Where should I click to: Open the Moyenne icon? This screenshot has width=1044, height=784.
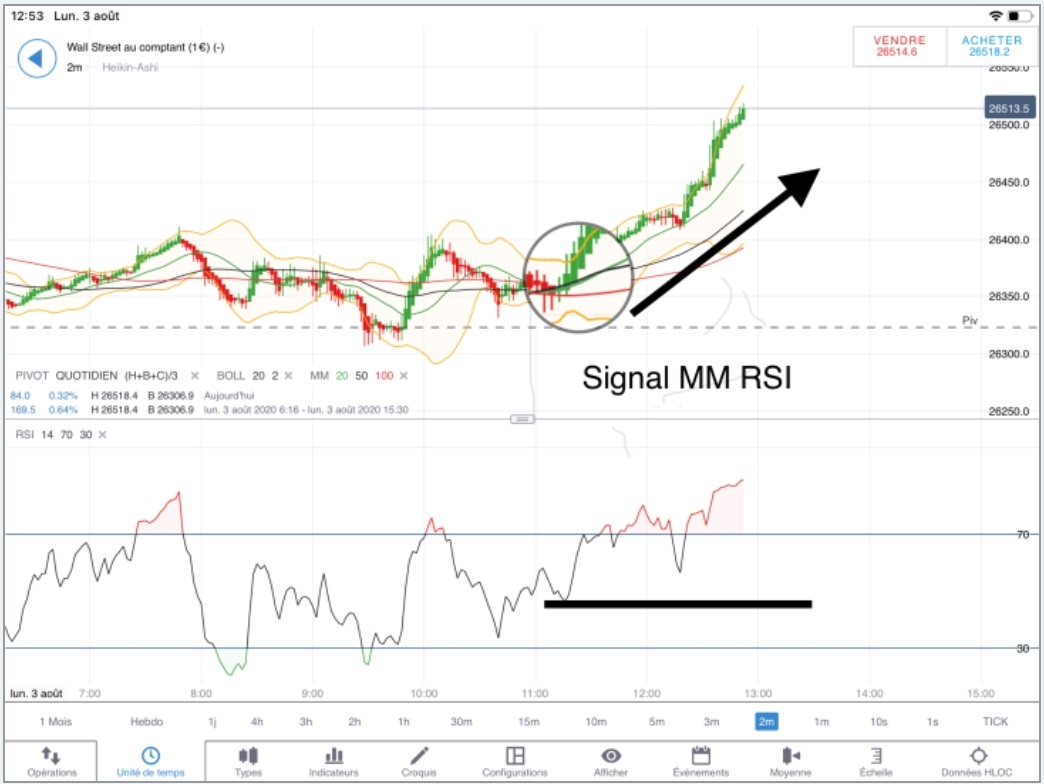[x=790, y=755]
